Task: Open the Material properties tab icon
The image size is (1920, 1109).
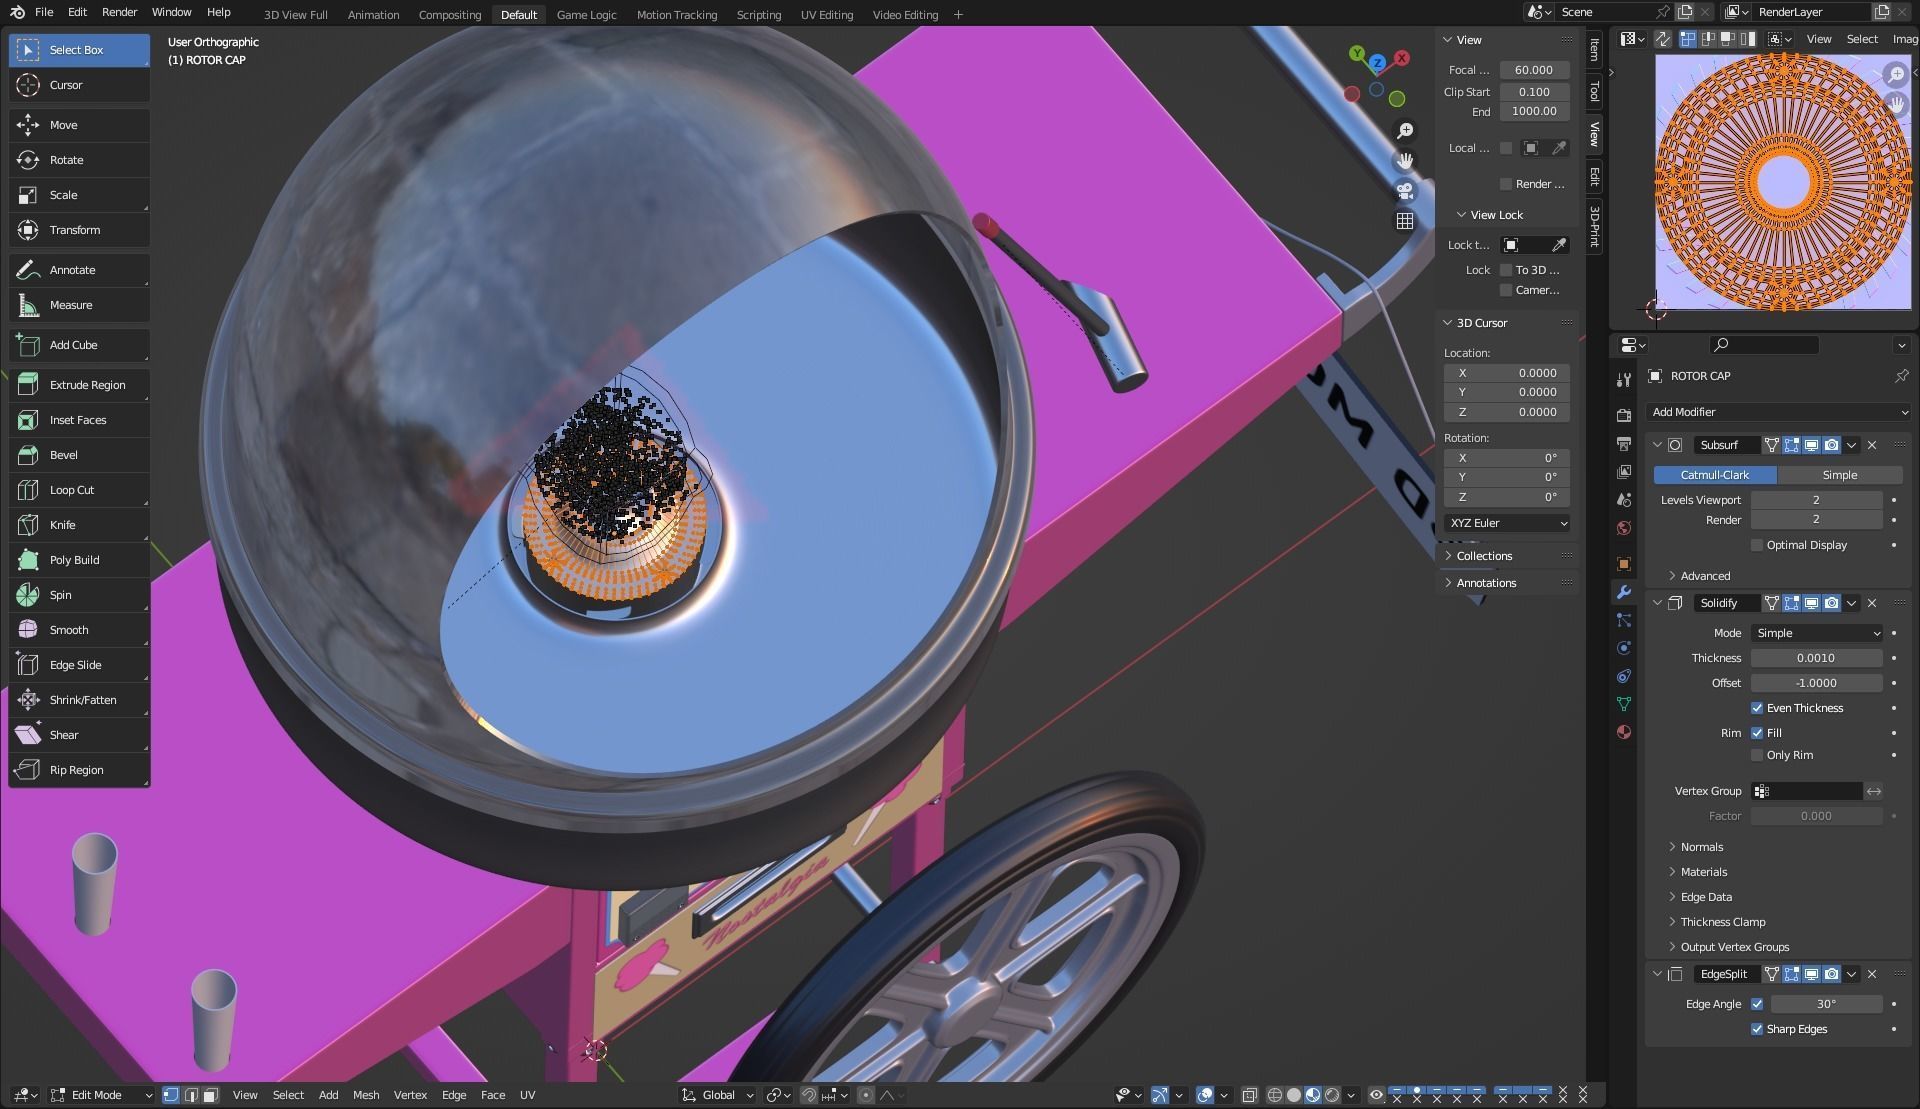Action: coord(1624,732)
